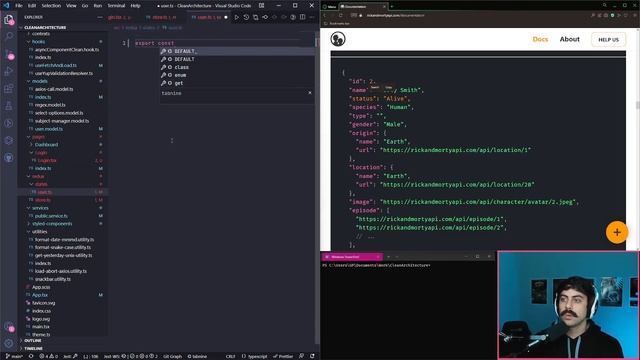The width and height of the screenshot is (640, 360).
Task: Open the Help menu
Action: click(136, 6)
